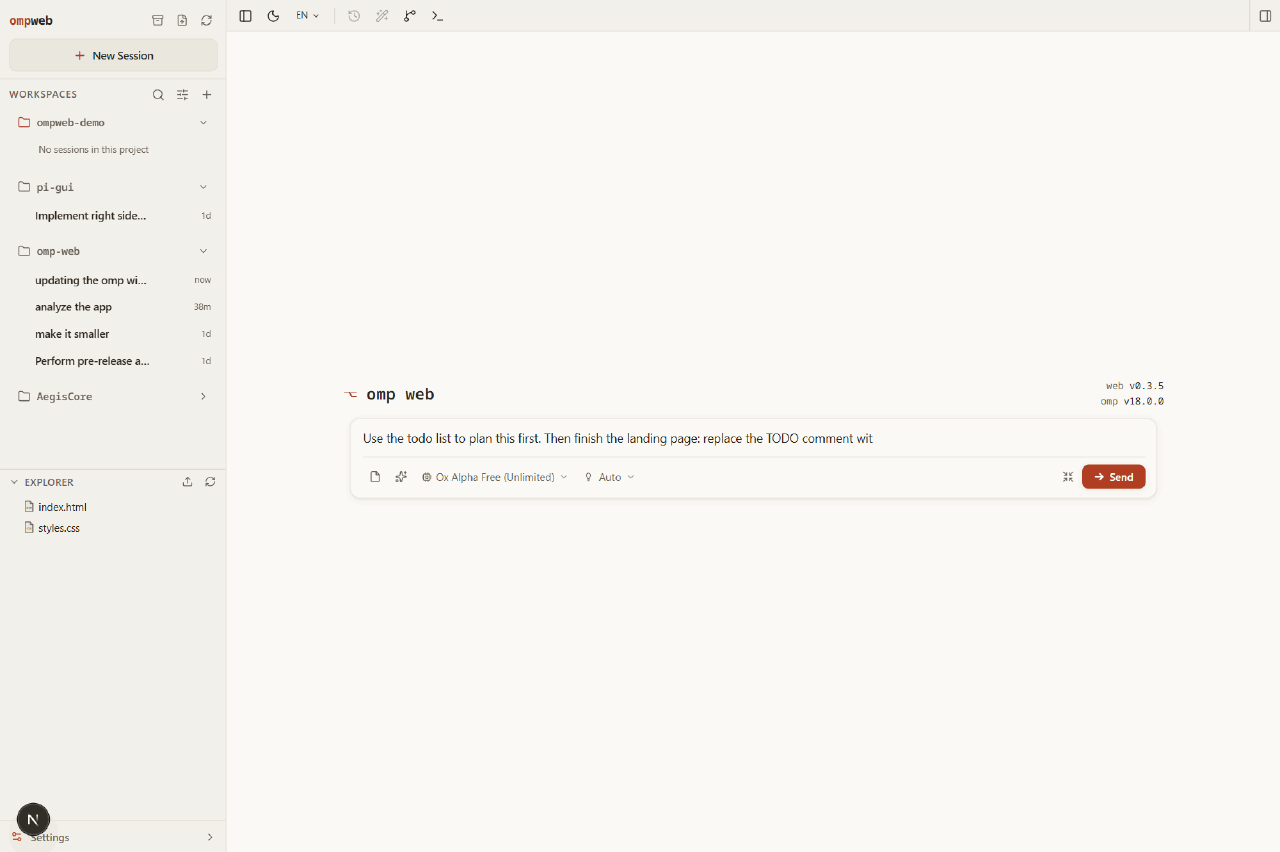Open workspace filter sliders icon
The image size is (1280, 852).
click(182, 95)
